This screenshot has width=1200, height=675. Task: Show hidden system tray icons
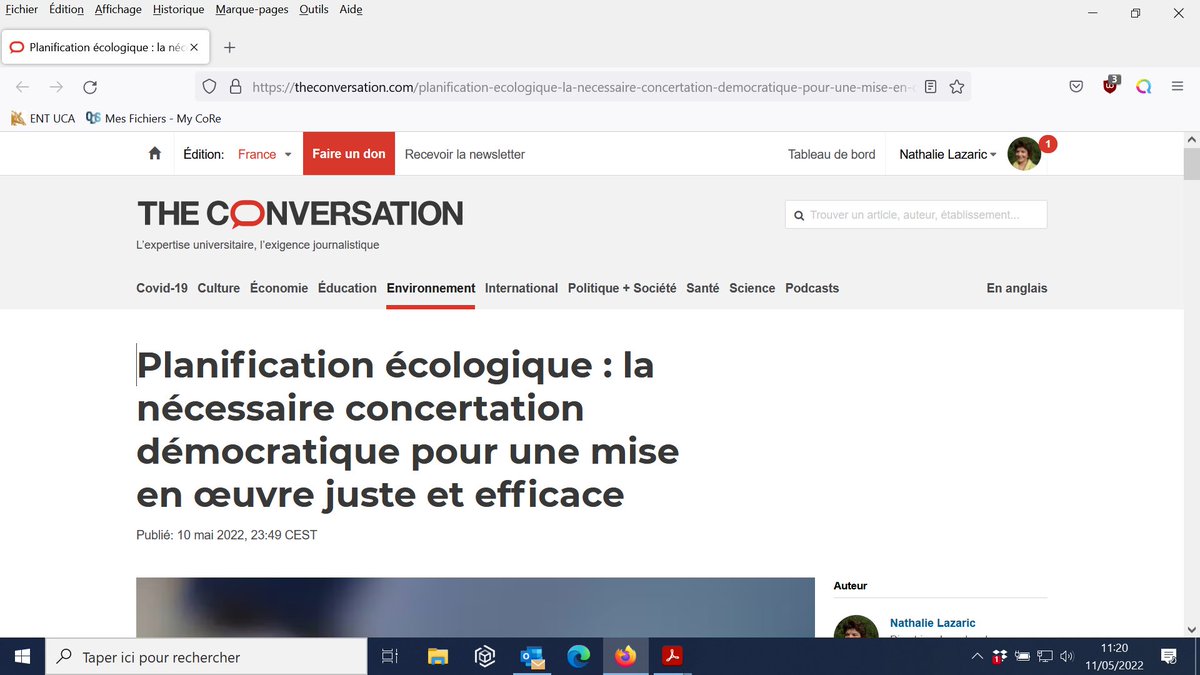(x=977, y=656)
